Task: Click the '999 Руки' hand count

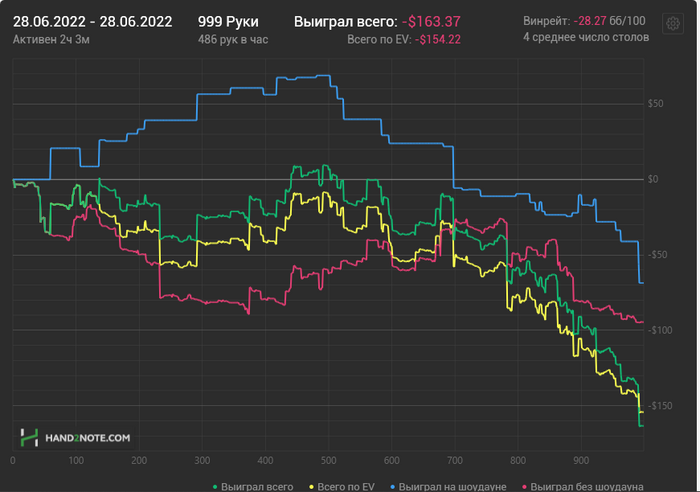Action: [228, 21]
